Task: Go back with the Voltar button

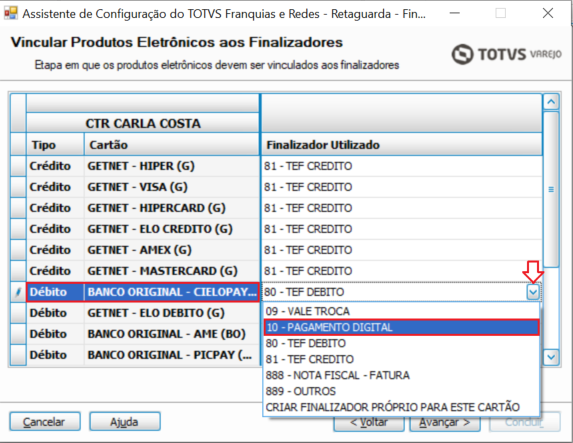Action: [x=369, y=423]
